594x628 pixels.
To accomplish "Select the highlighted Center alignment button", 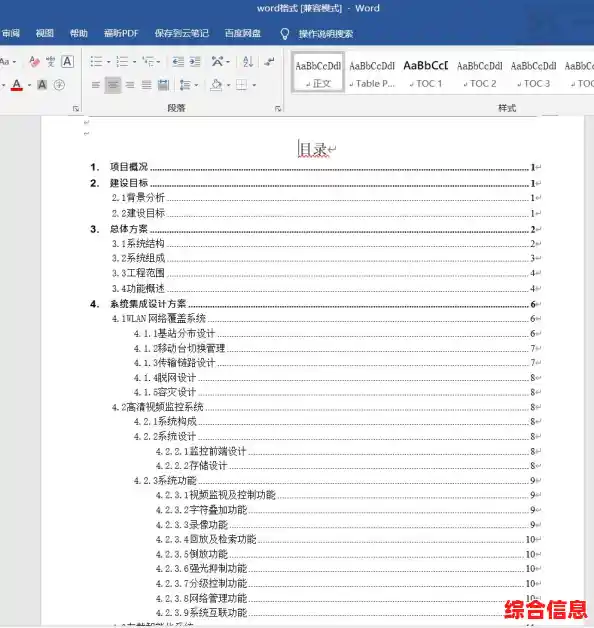I will 113,85.
